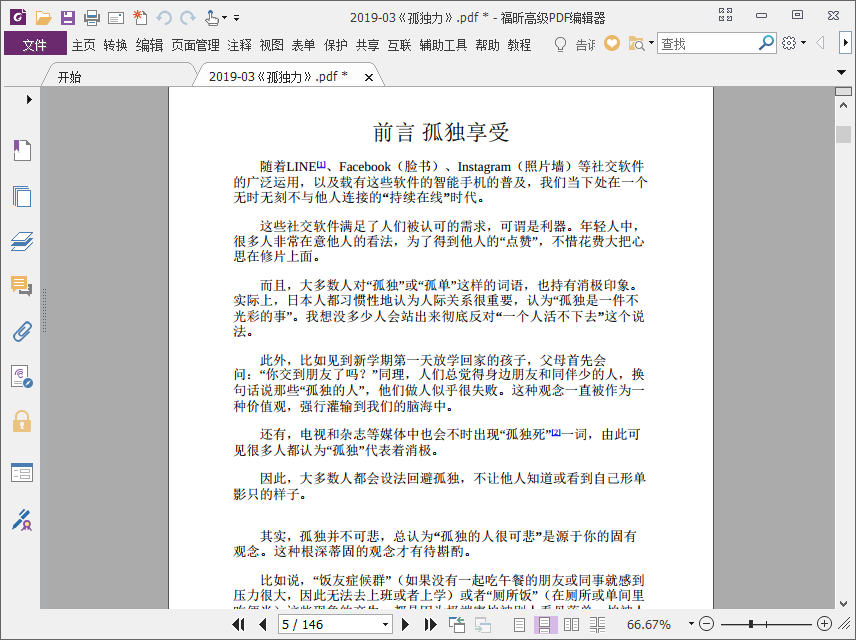Open the Attachments paperclip panel
Viewport: 856px width, 640px height.
pyautogui.click(x=22, y=331)
